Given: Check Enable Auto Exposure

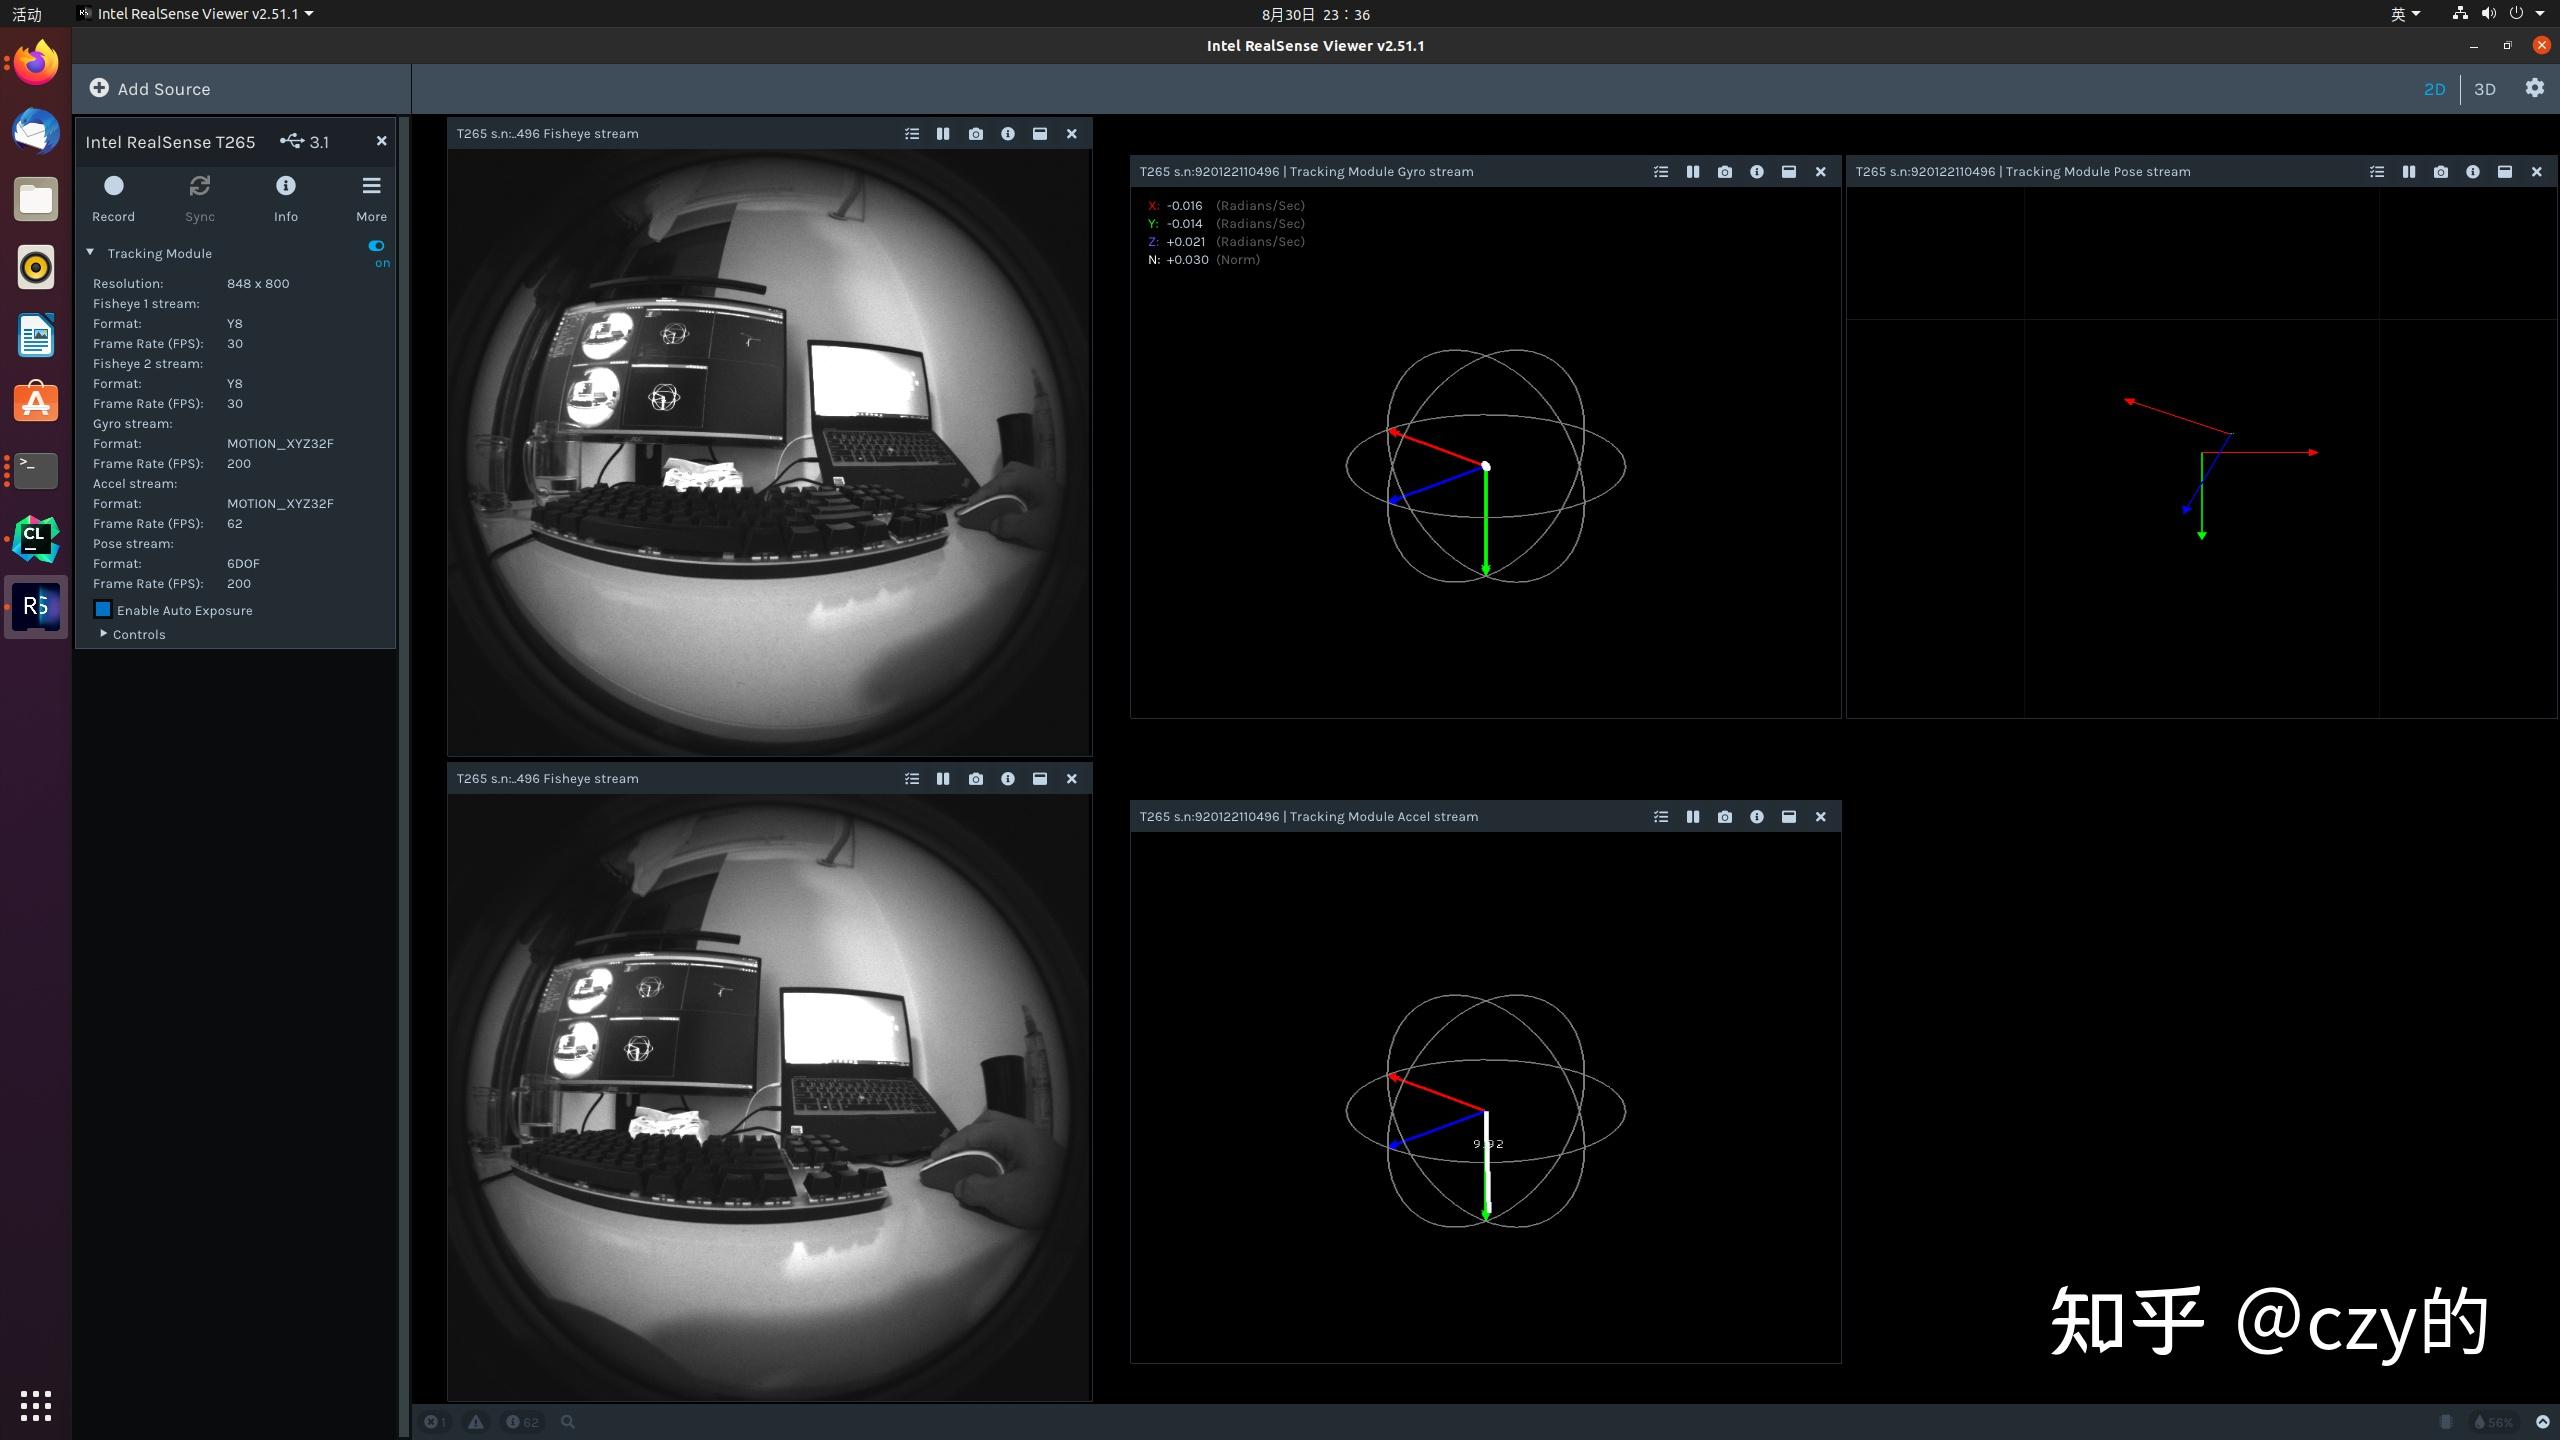Looking at the screenshot, I should pyautogui.click(x=103, y=610).
